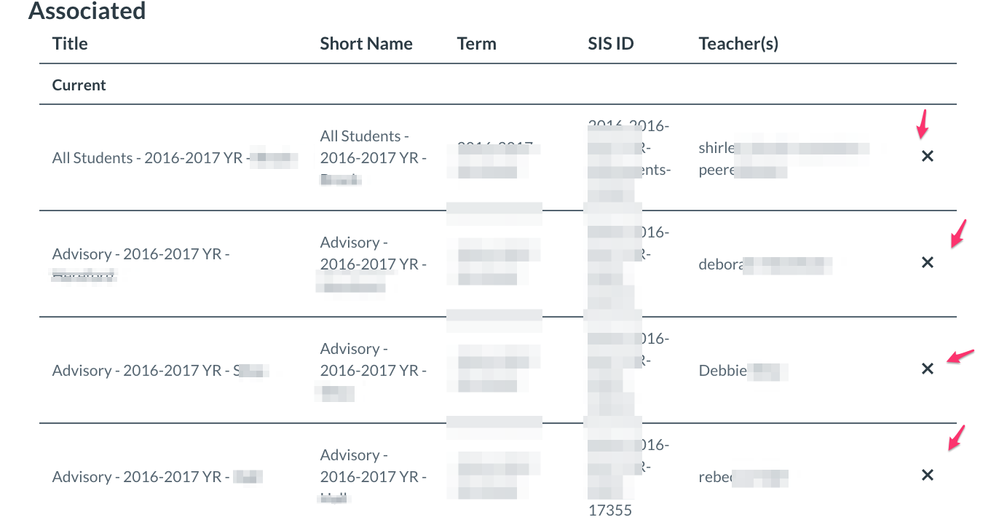Open the Advisory title in rebe's row

(157, 476)
